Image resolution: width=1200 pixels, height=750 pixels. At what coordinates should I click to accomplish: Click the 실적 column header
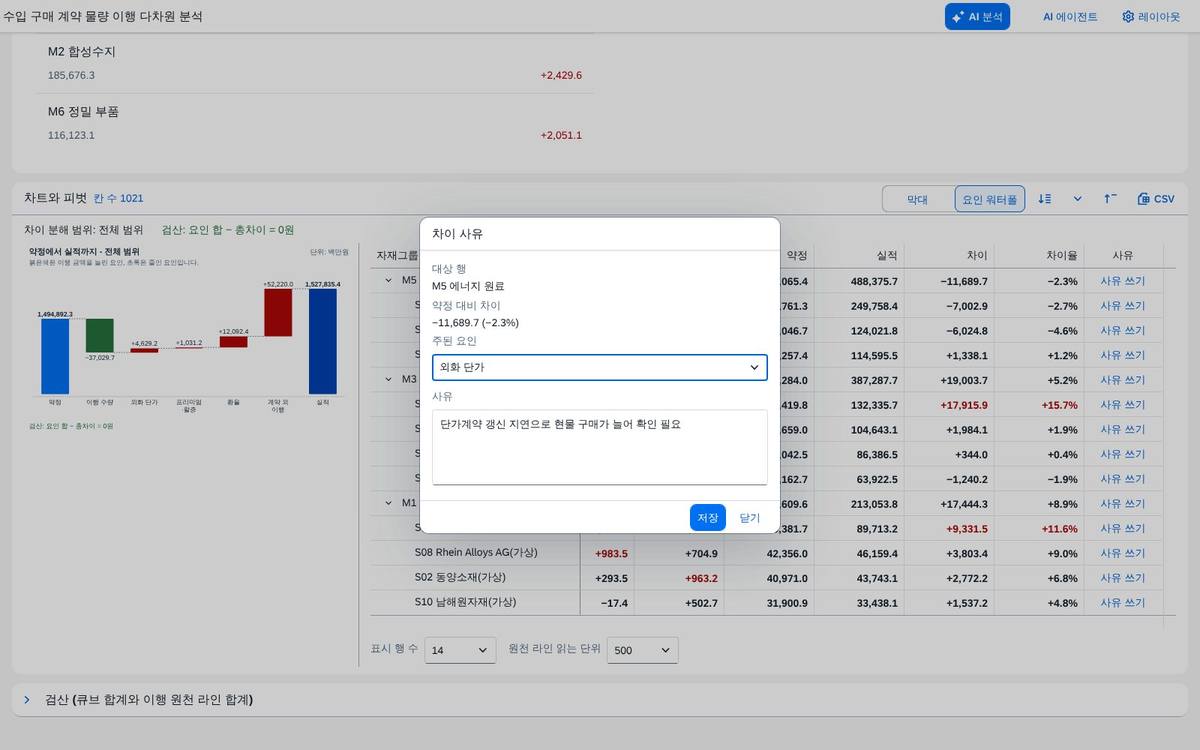[887, 255]
